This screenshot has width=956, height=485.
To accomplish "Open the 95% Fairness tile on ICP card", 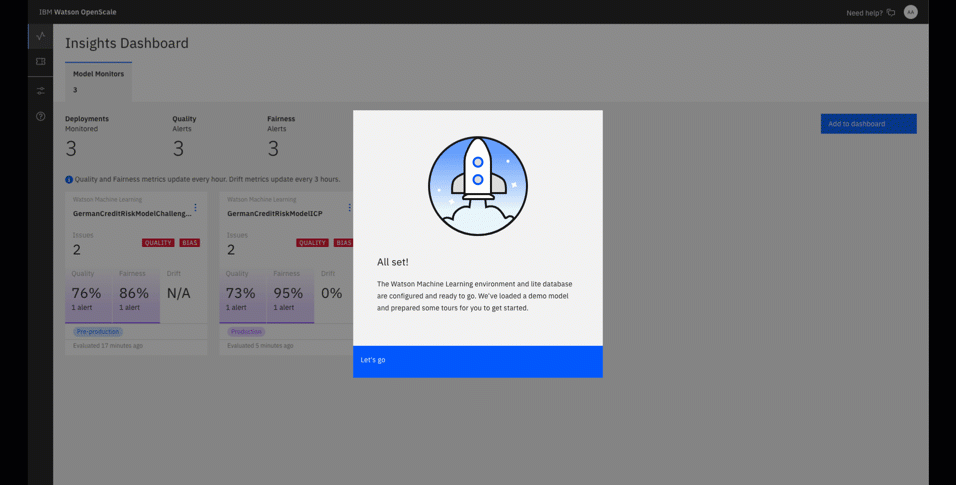I will [x=289, y=296].
